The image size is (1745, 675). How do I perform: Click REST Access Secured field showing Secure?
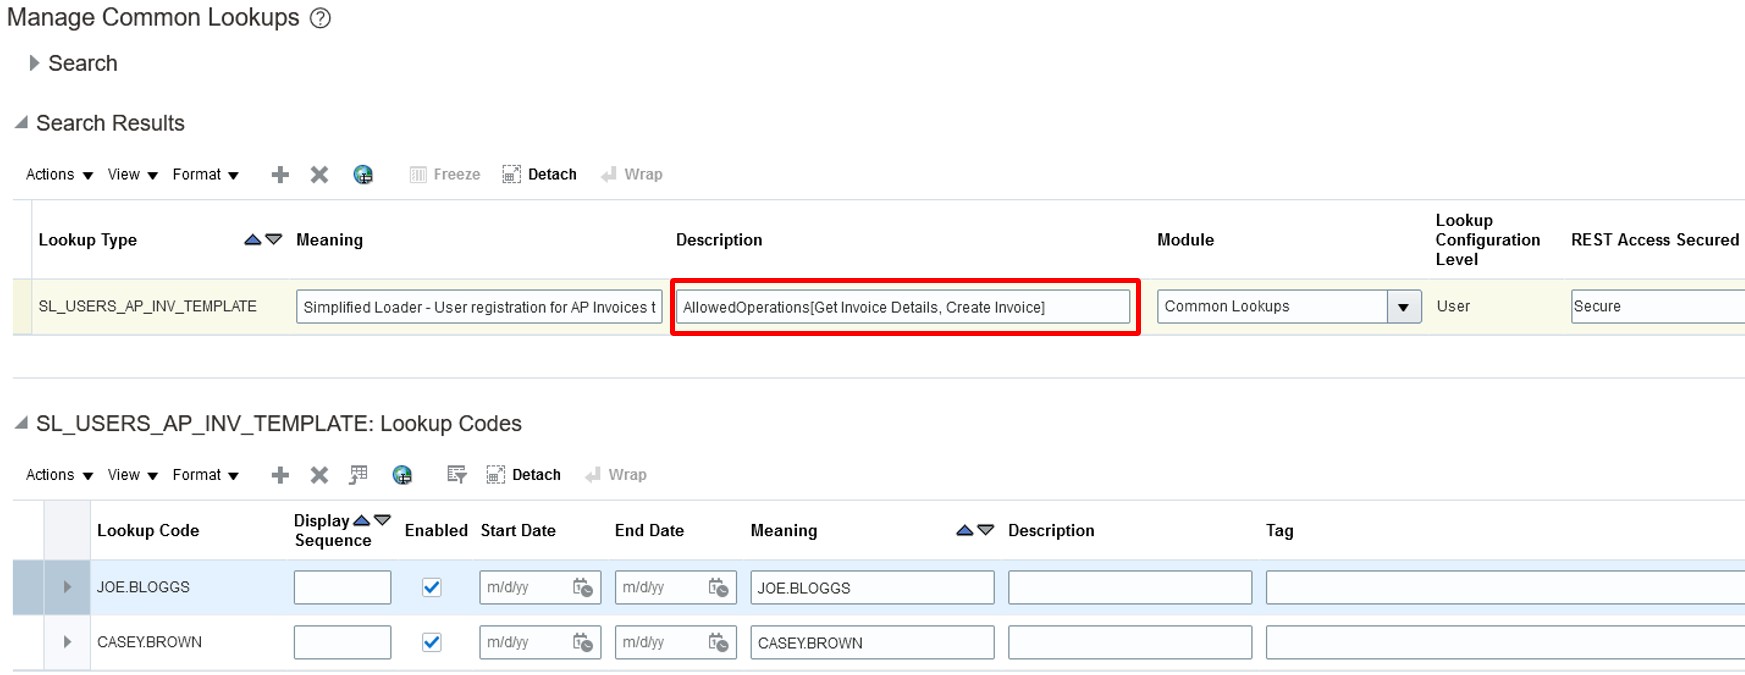[1658, 306]
